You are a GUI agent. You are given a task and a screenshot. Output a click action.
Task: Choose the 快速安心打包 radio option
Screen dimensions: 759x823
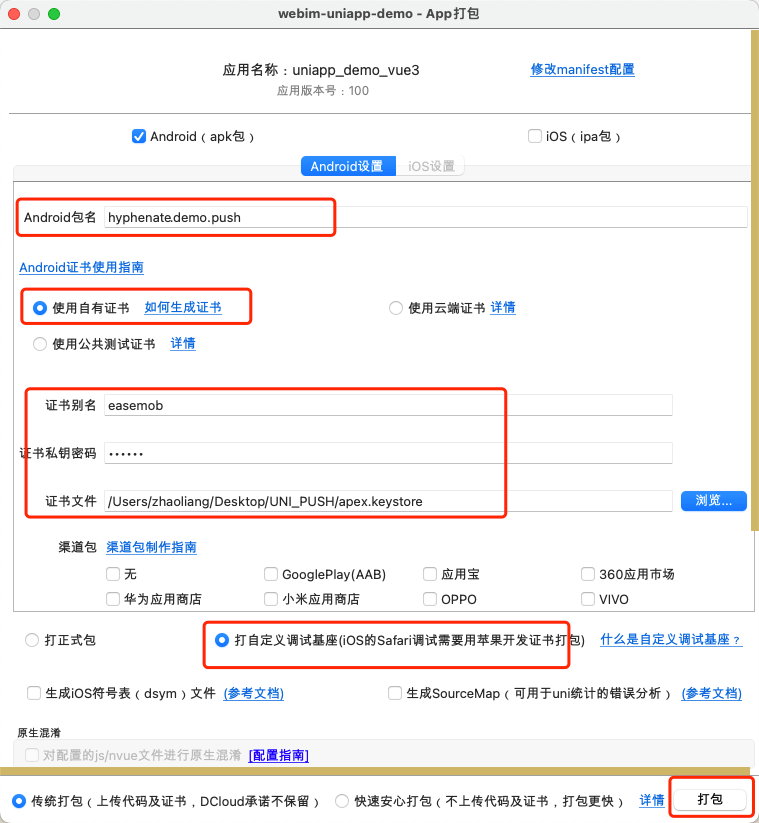point(342,801)
